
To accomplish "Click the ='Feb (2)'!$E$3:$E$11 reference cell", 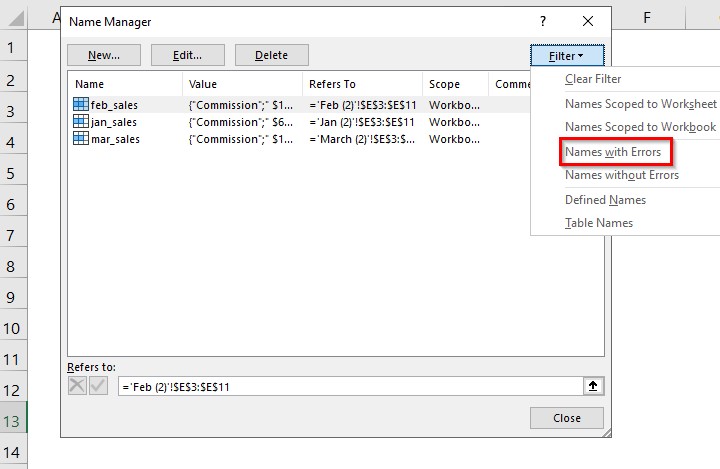I will click(x=362, y=105).
